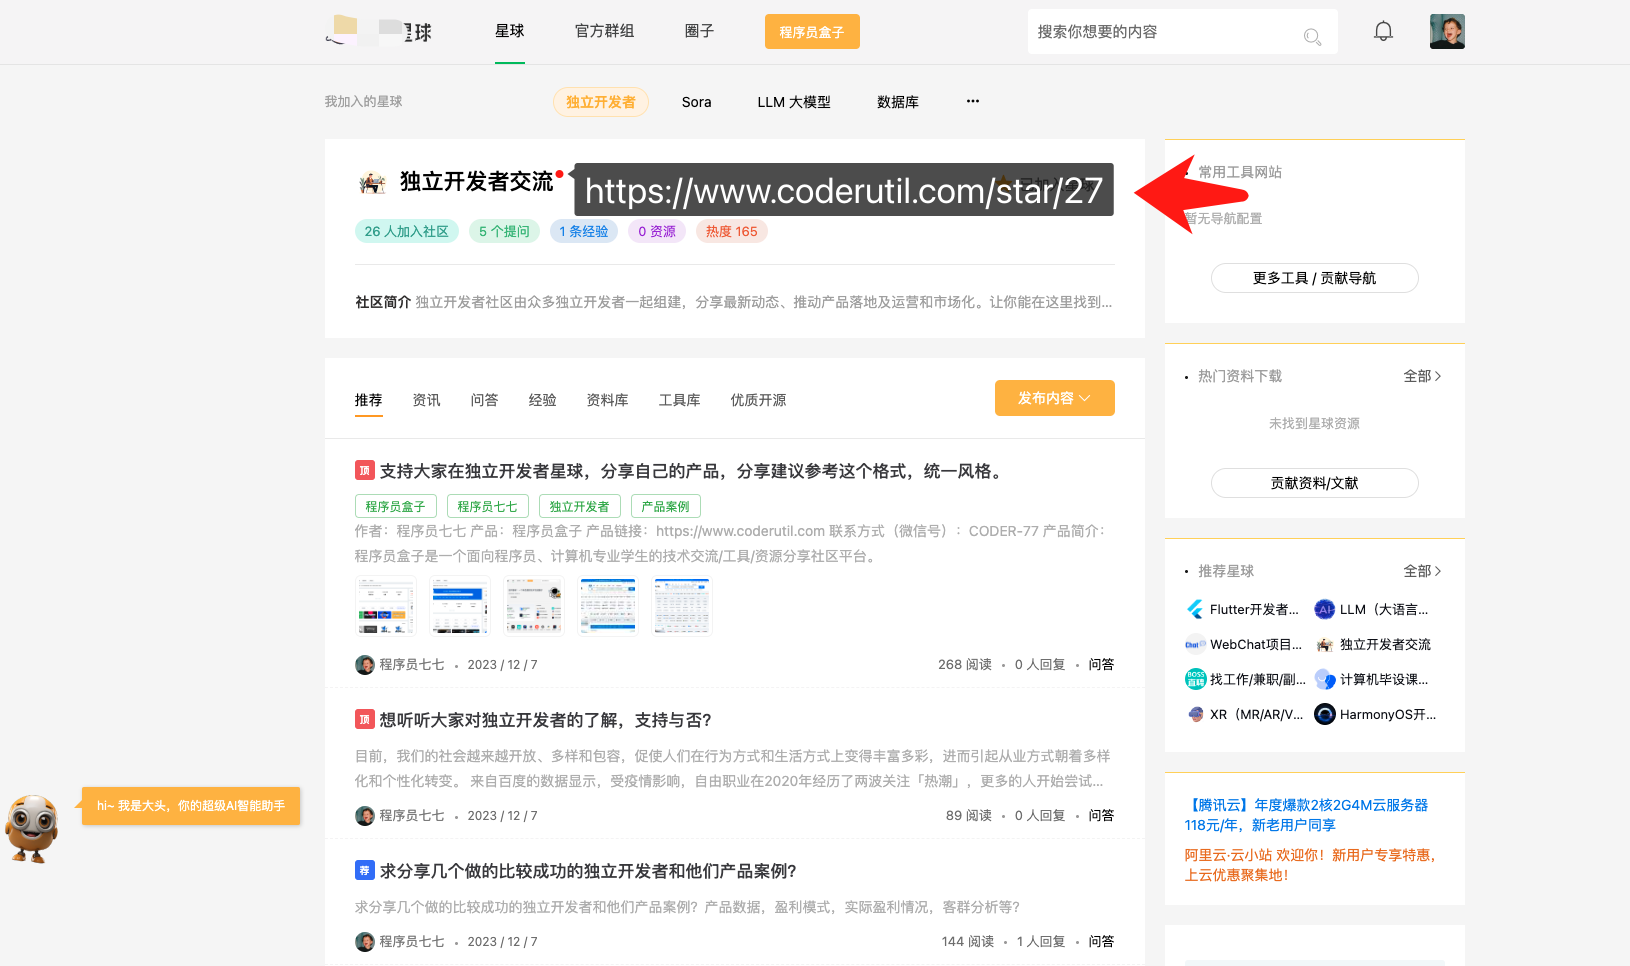
Task: Open the WebChat project planet icon
Action: coord(1195,645)
